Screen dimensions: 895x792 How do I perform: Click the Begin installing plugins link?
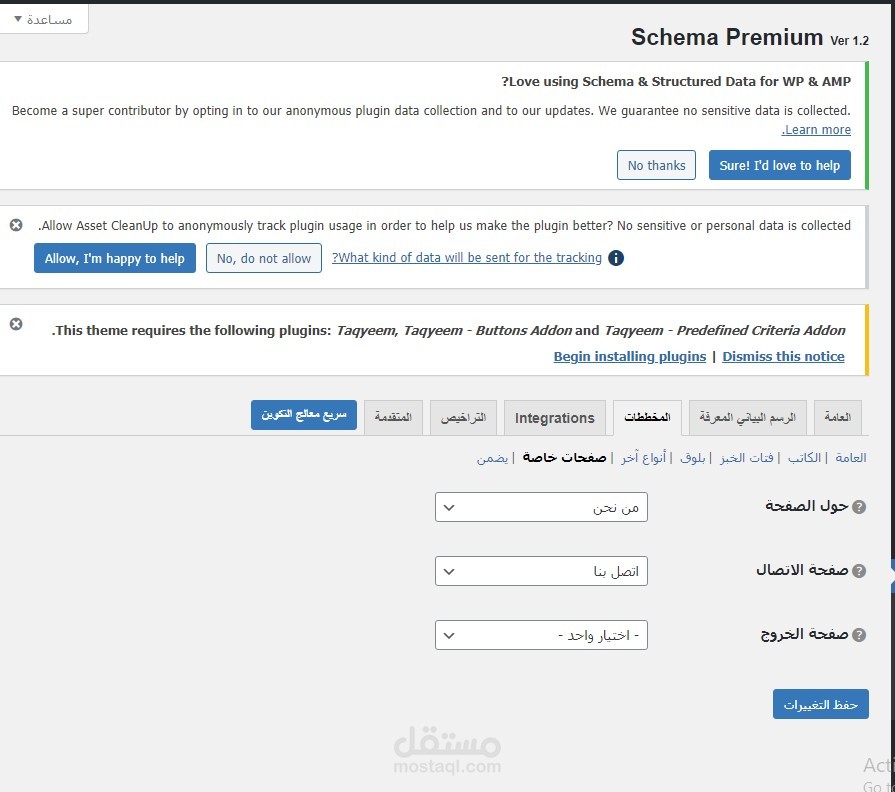(x=629, y=356)
